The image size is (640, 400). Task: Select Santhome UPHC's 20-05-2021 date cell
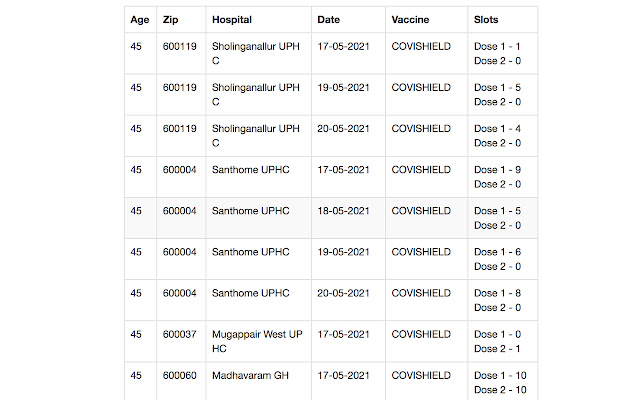point(343,293)
